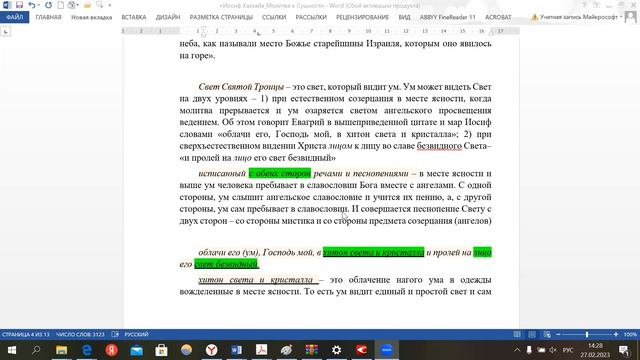The width and height of the screenshot is (640, 360).
Task: Open Microsoft Store from taskbar
Action: [x=161, y=350]
